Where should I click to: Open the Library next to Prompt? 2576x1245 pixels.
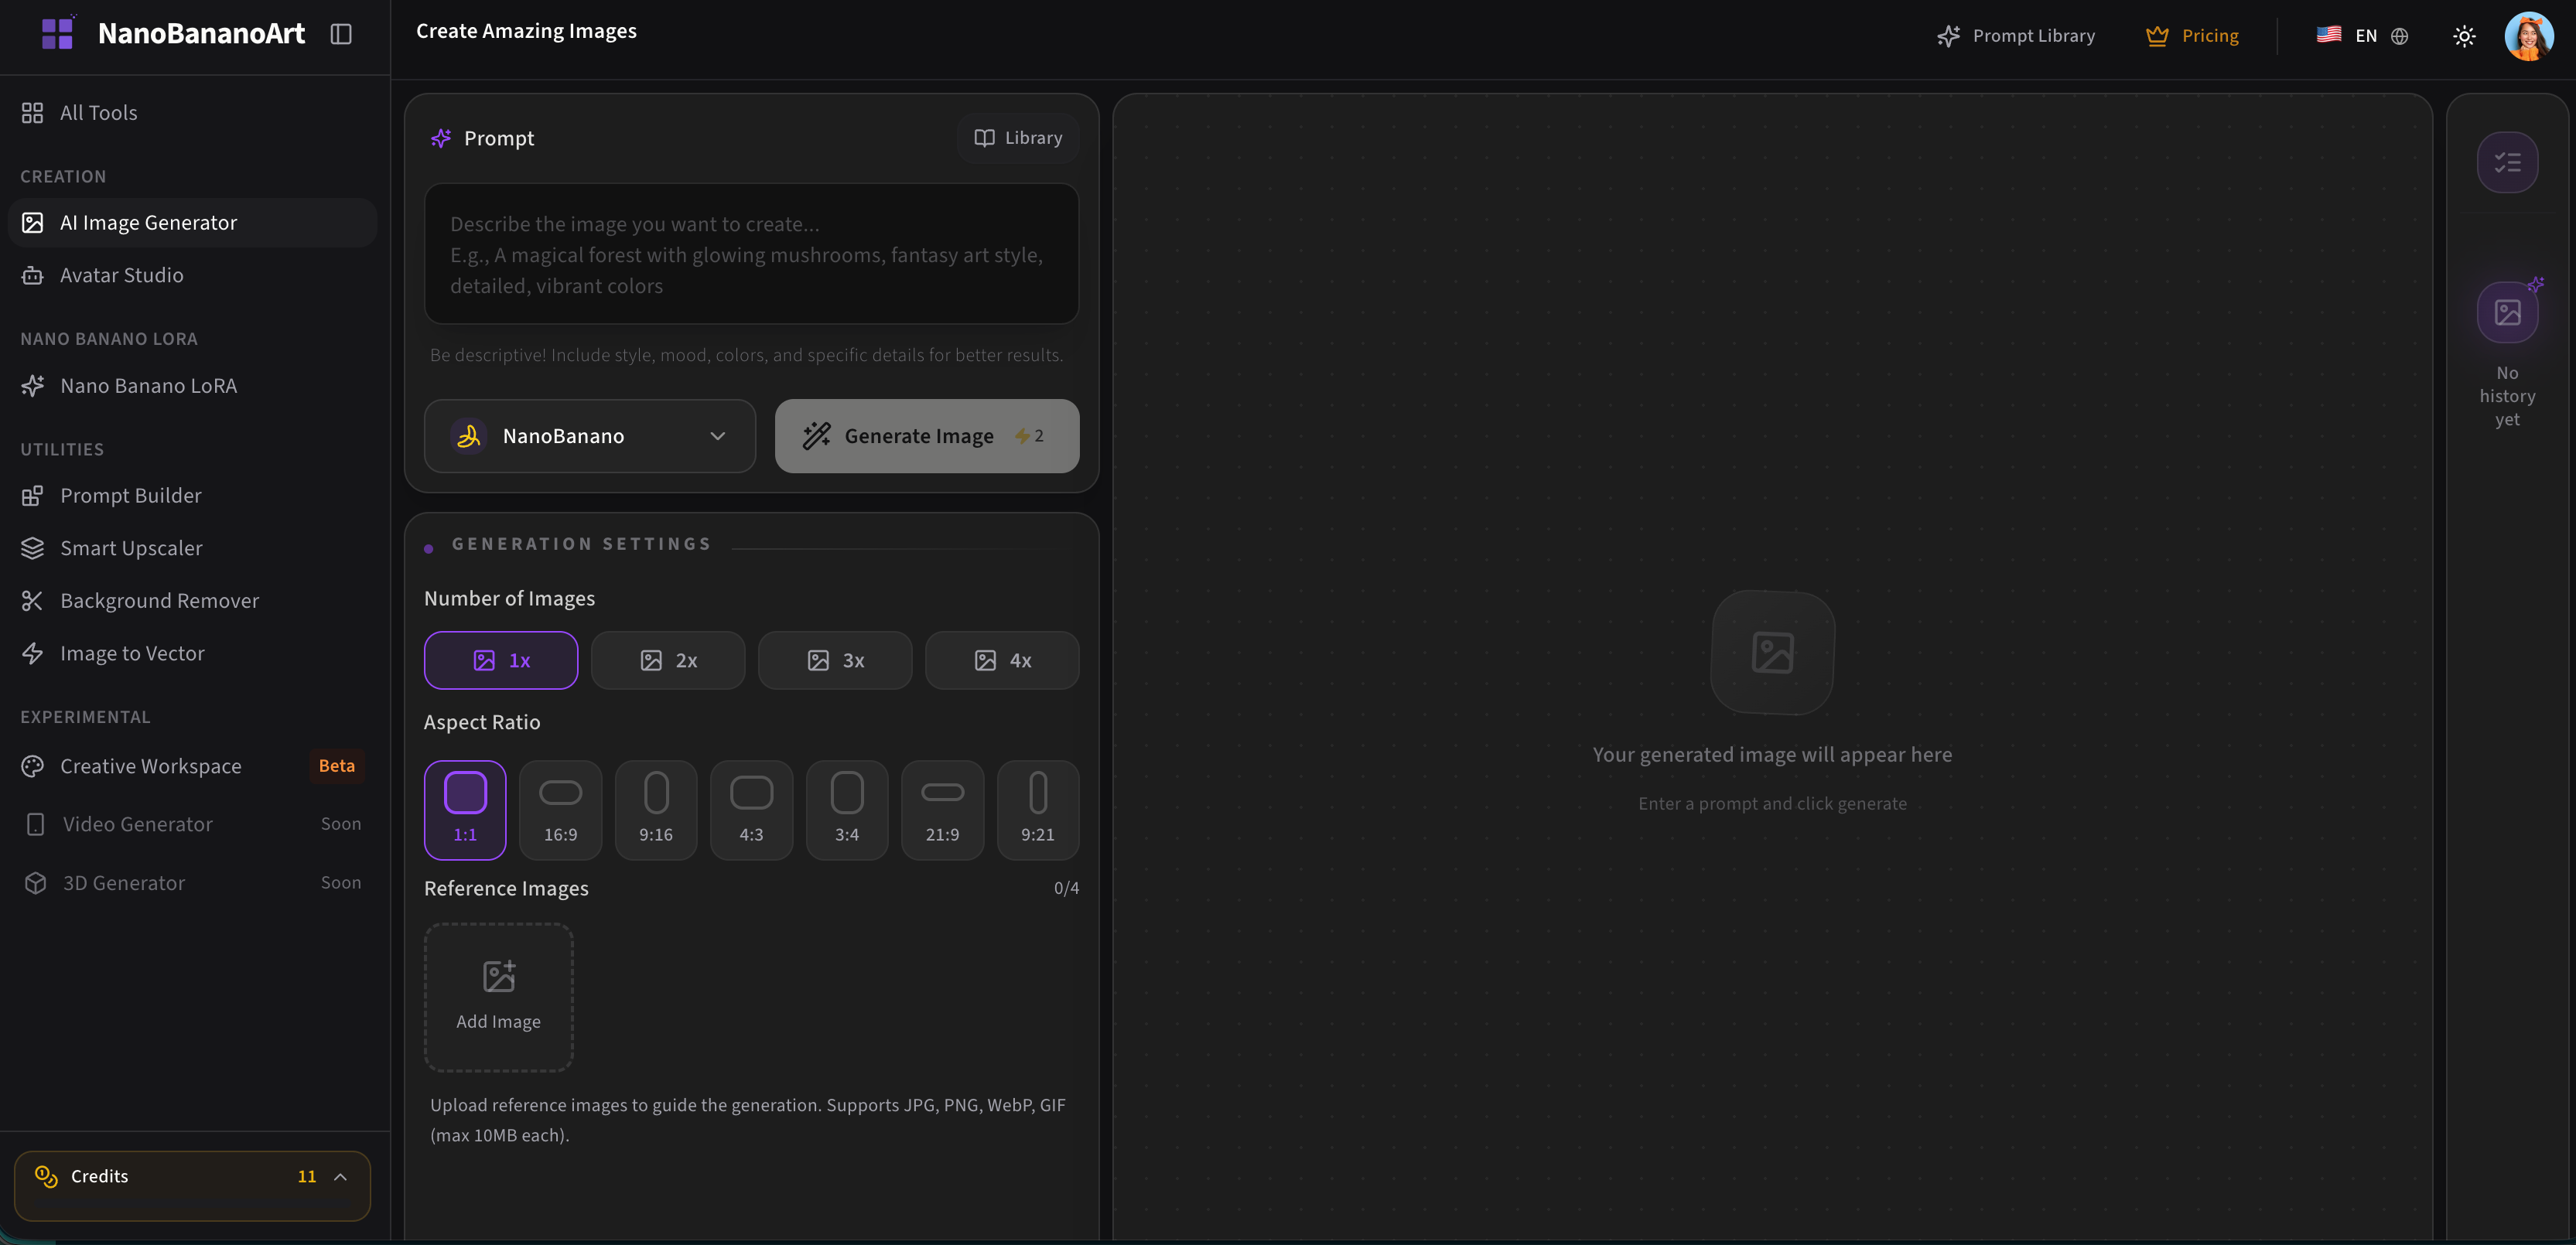point(1017,138)
